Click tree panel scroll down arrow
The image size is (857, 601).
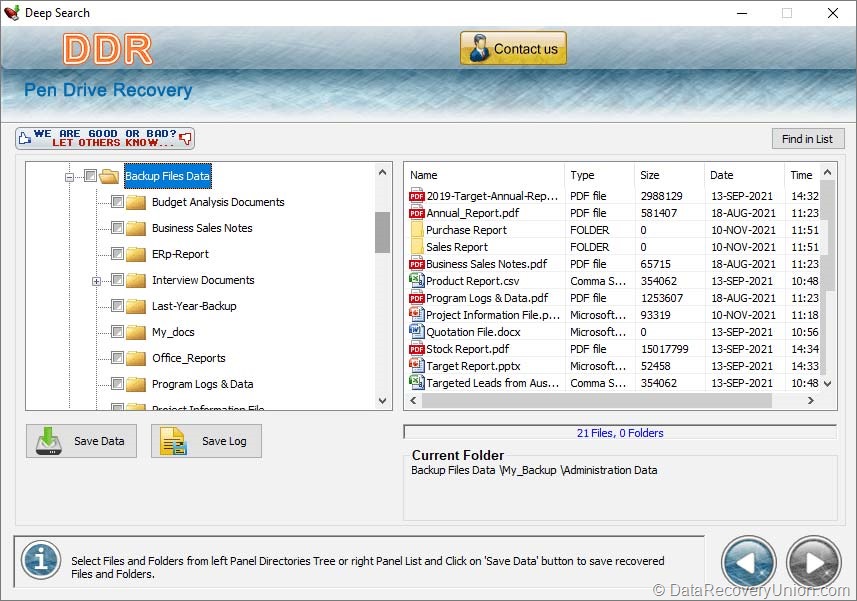(x=383, y=400)
